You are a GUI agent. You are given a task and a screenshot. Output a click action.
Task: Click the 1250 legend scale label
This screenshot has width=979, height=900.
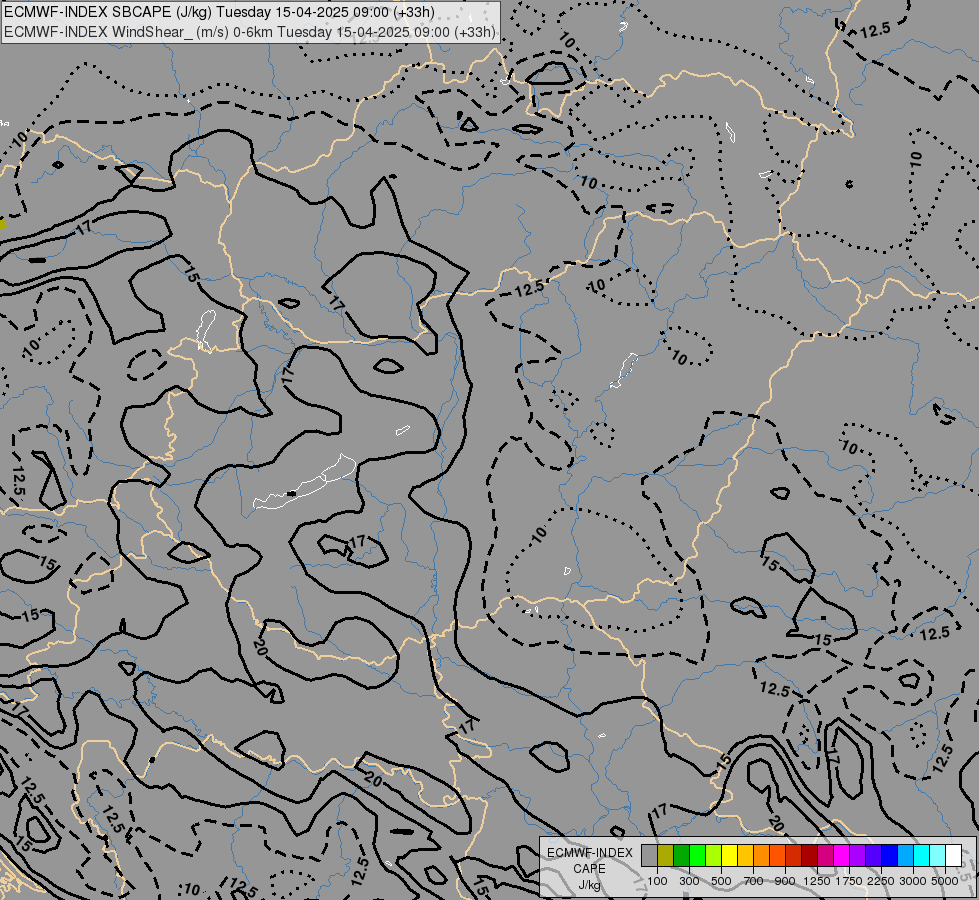817,881
